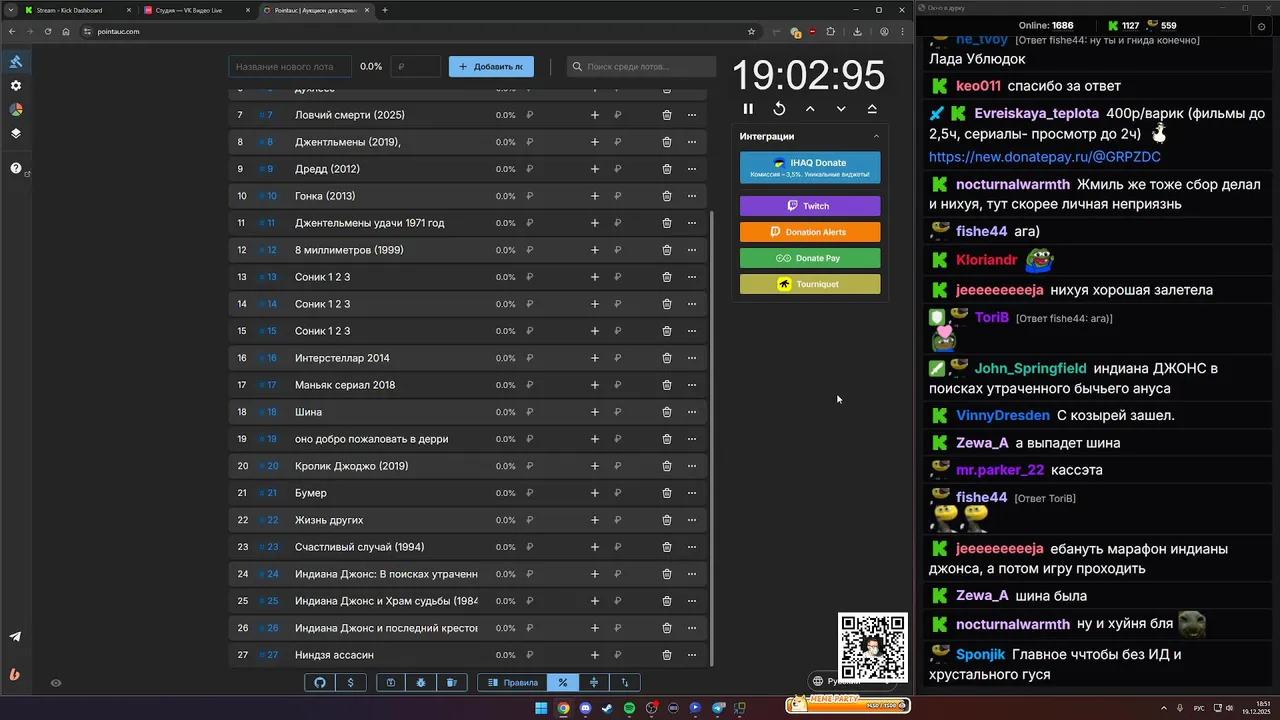This screenshot has width=1280, height=720.
Task: Connect IHAQ Donate integration
Action: 810,168
